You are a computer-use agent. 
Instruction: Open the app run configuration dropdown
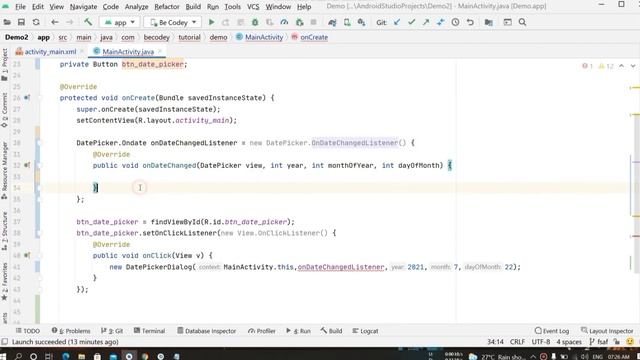[120, 22]
